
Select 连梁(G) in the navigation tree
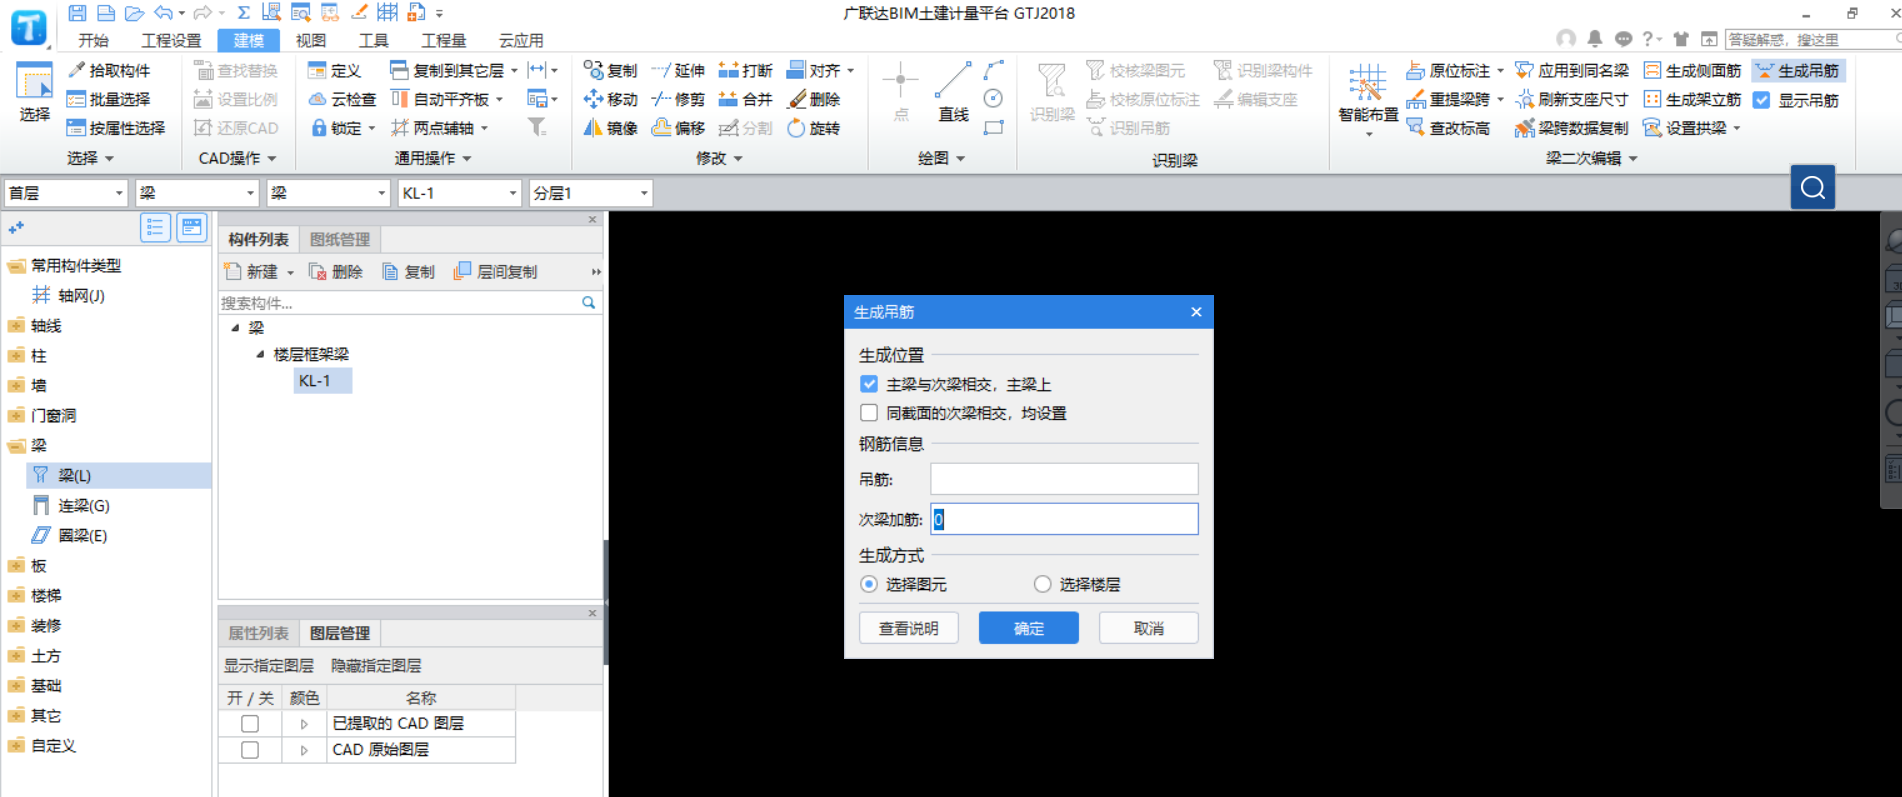pyautogui.click(x=84, y=506)
